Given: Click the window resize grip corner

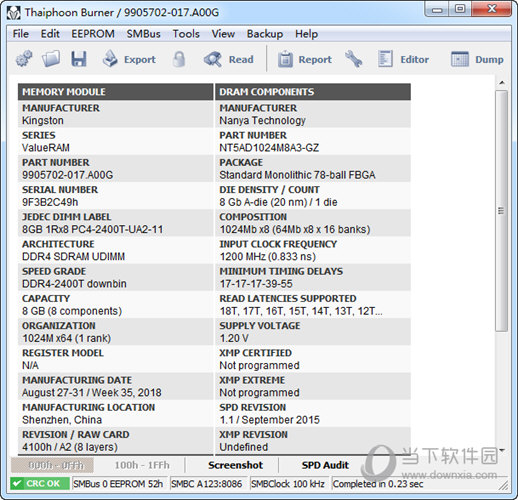Looking at the screenshot, I should coord(504,485).
